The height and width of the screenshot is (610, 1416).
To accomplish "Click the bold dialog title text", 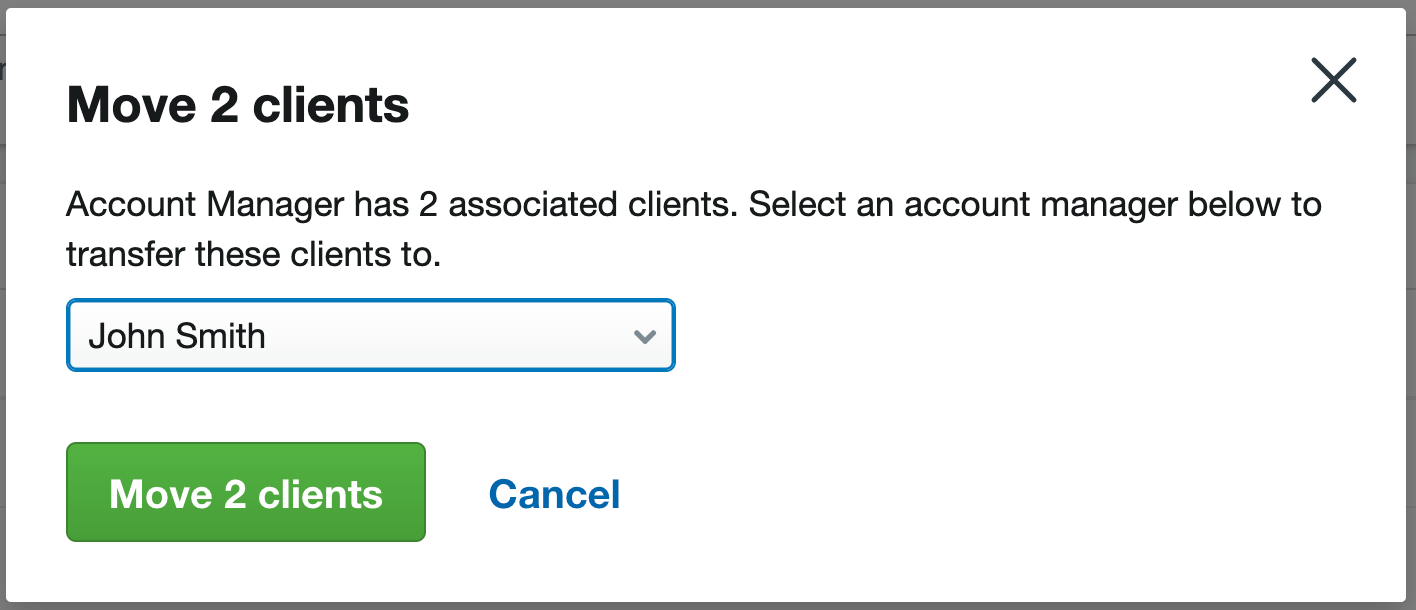I will click(x=238, y=105).
